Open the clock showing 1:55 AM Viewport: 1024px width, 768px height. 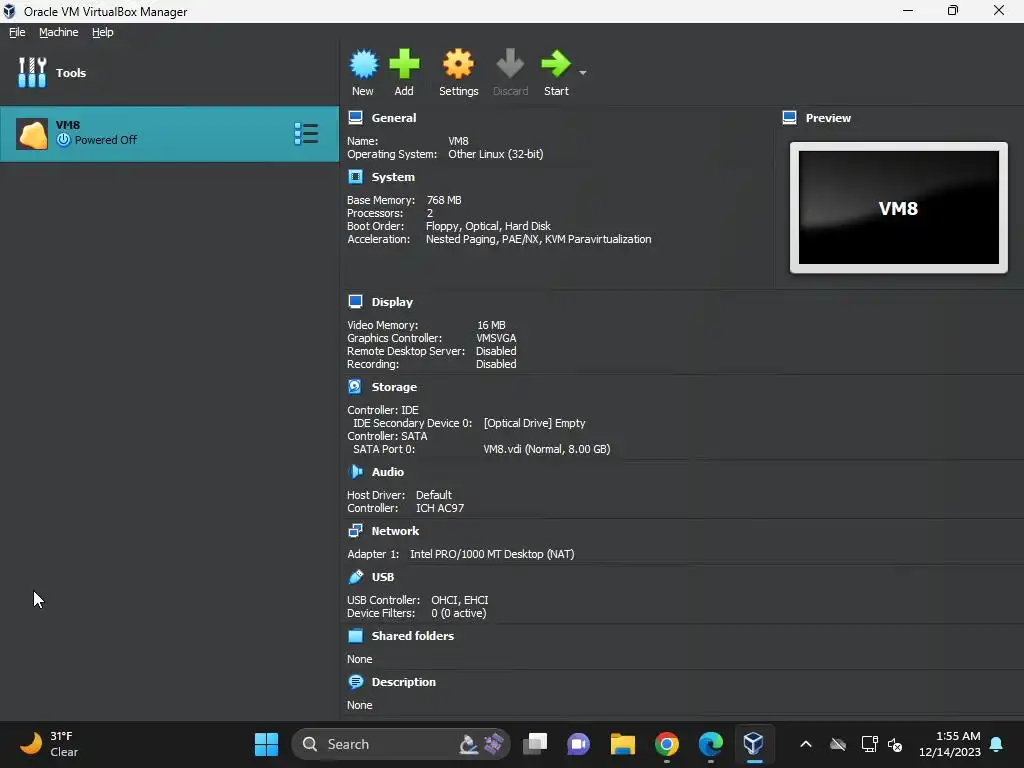(x=950, y=744)
